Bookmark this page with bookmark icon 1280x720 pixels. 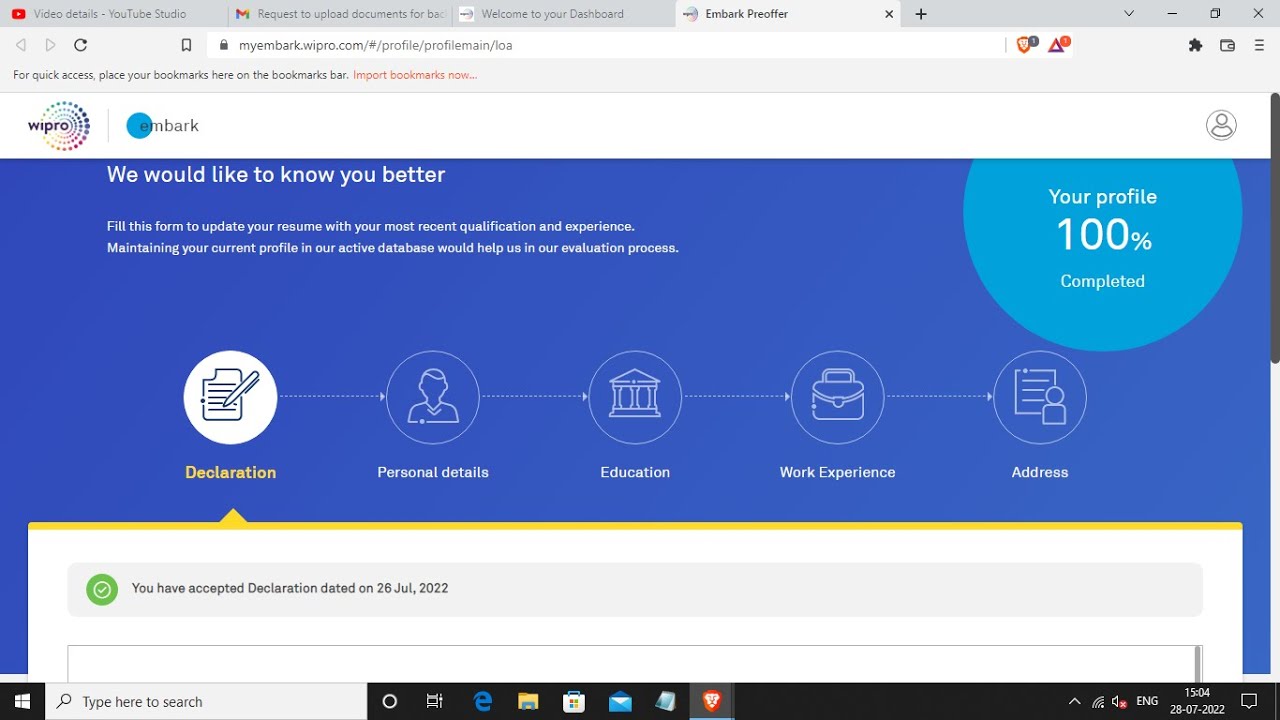(x=186, y=45)
